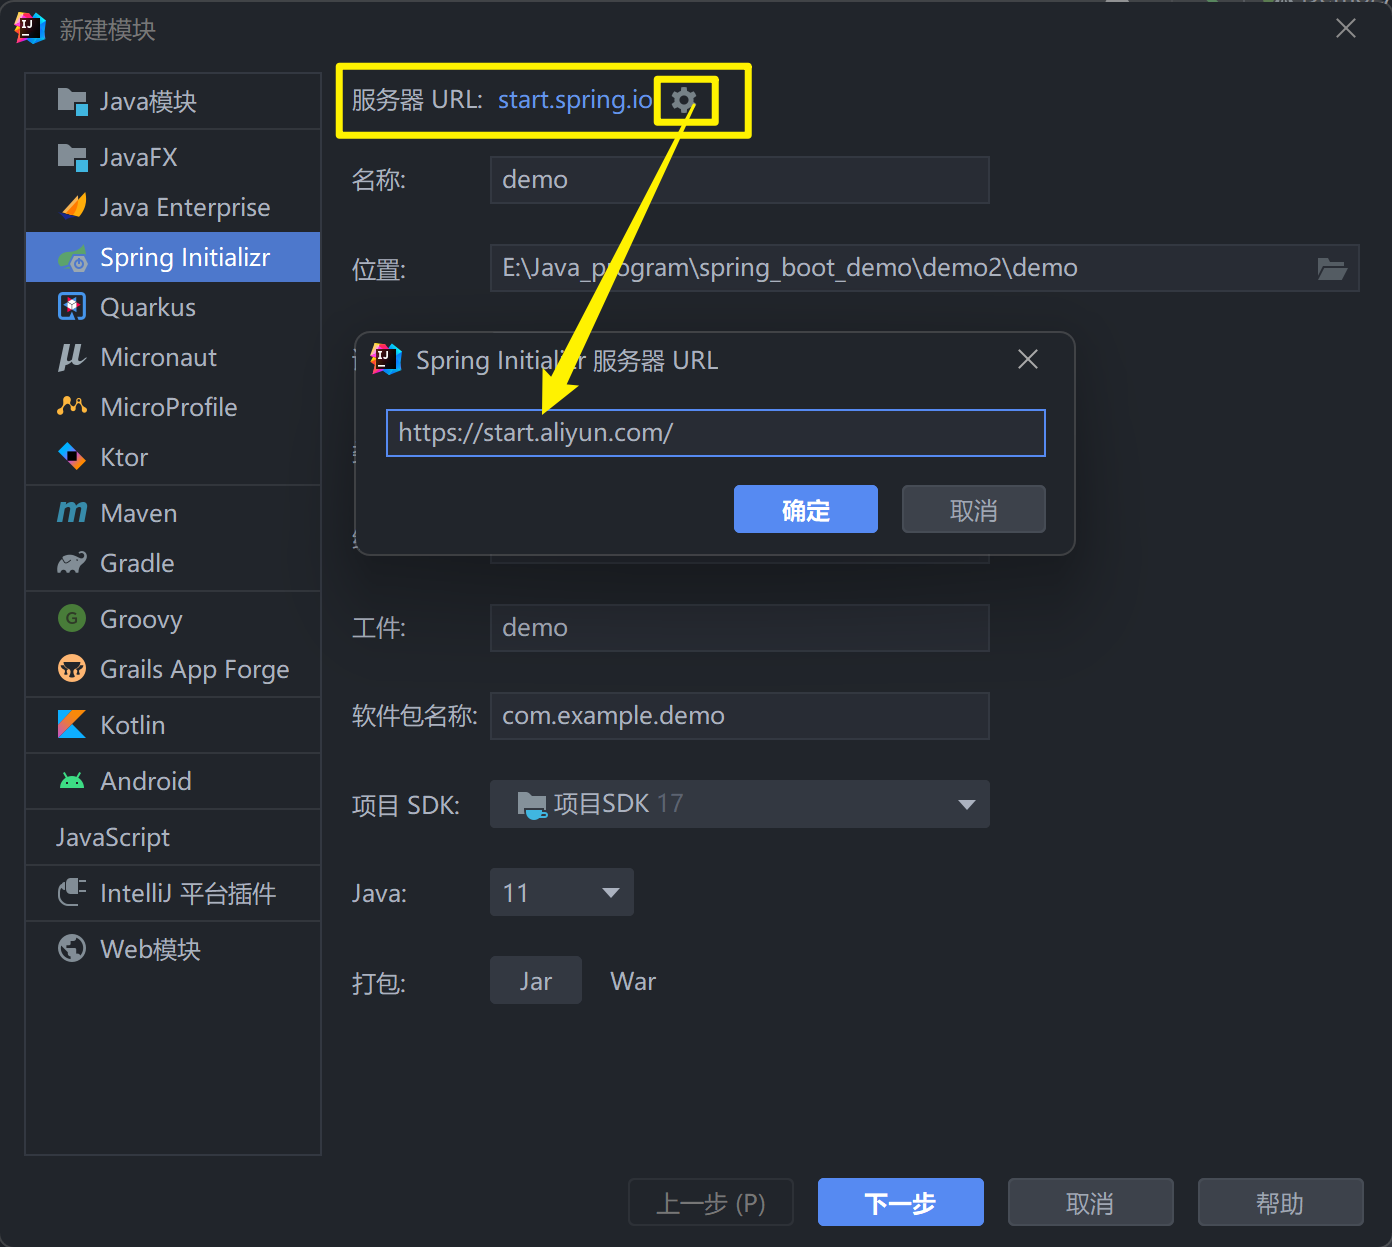Pick Groovy module type
This screenshot has width=1392, height=1247.
point(173,619)
